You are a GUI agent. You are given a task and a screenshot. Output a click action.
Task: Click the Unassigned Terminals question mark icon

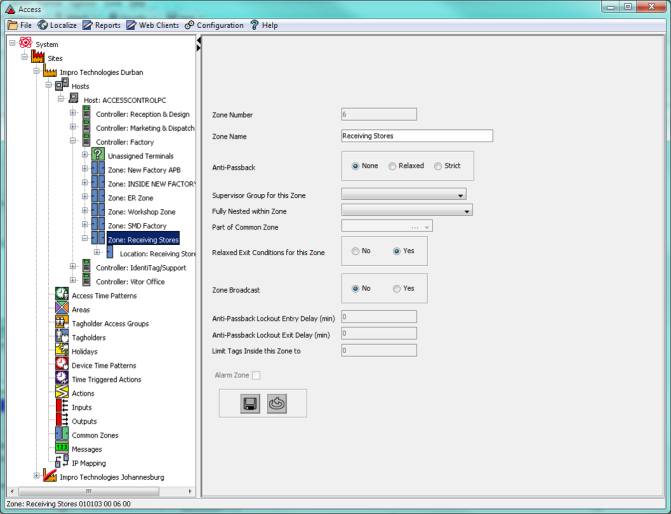[x=98, y=155]
